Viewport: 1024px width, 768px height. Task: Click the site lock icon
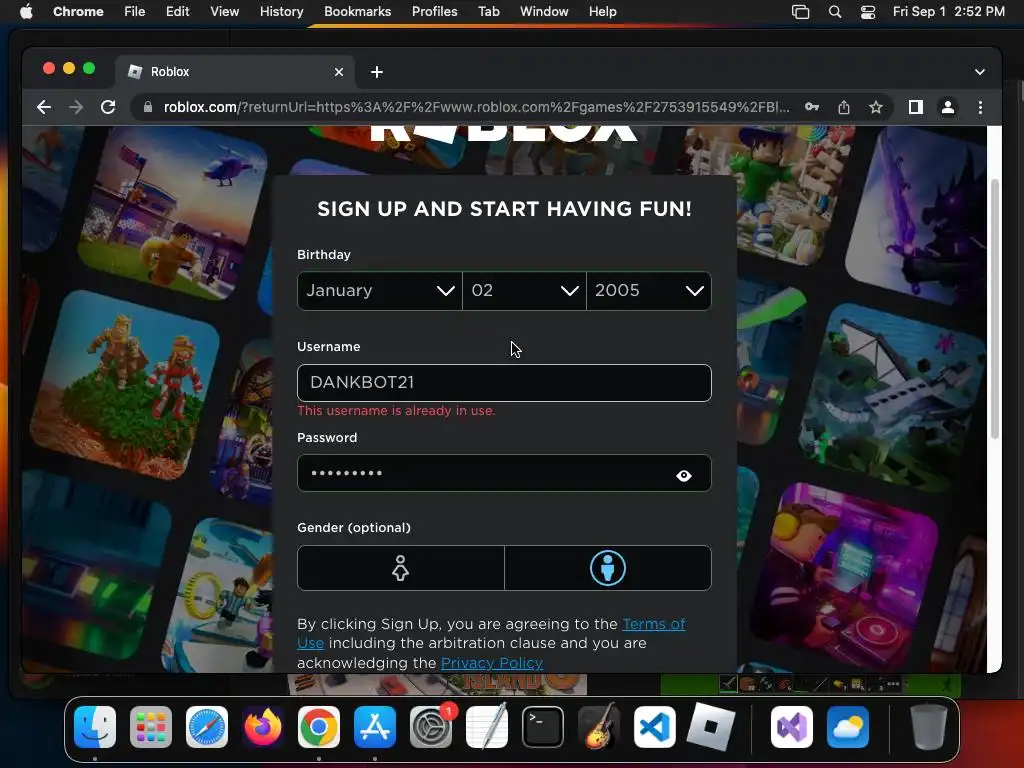(x=148, y=107)
